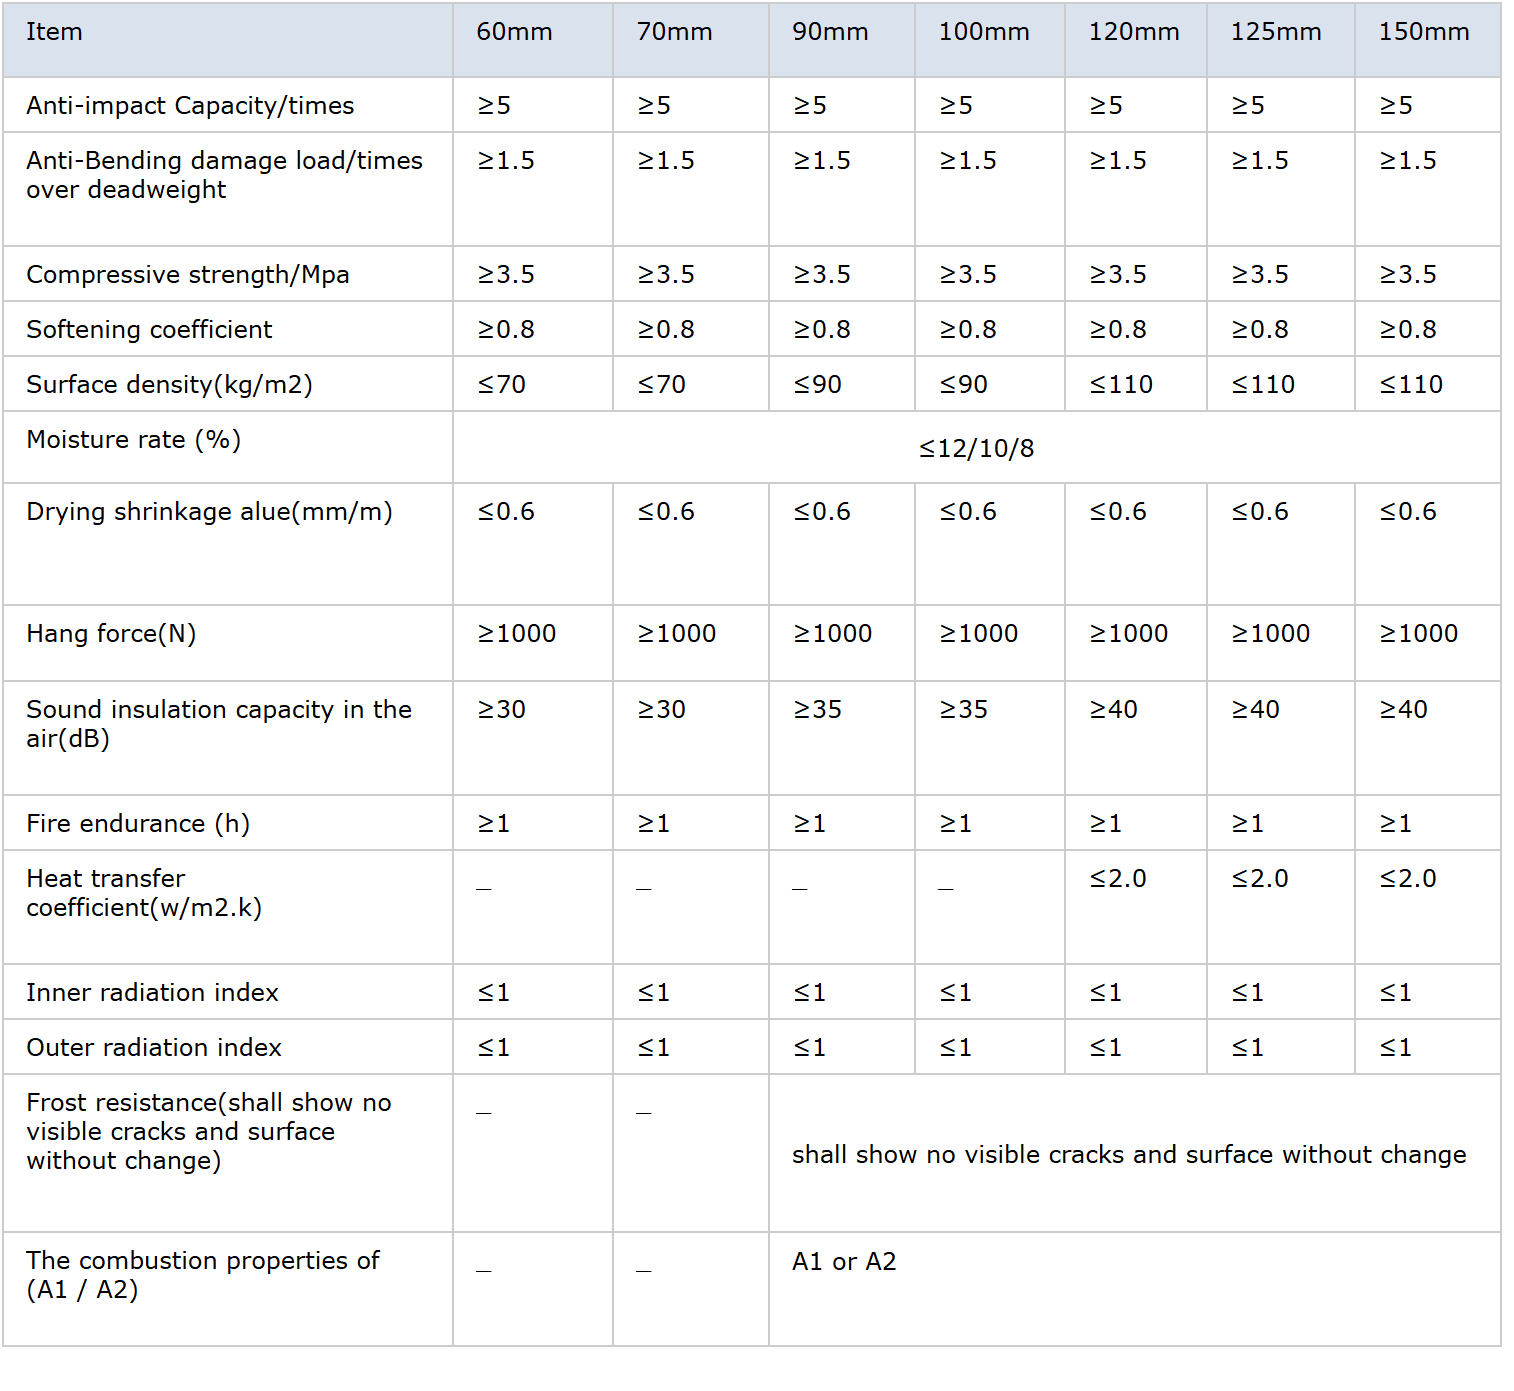Click 'Anti-impact Capacity/times' row label
Screen dimensions: 1514x1391
coord(190,106)
